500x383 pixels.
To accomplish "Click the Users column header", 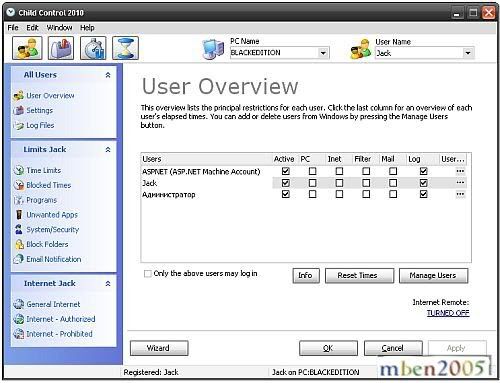I will 206,159.
